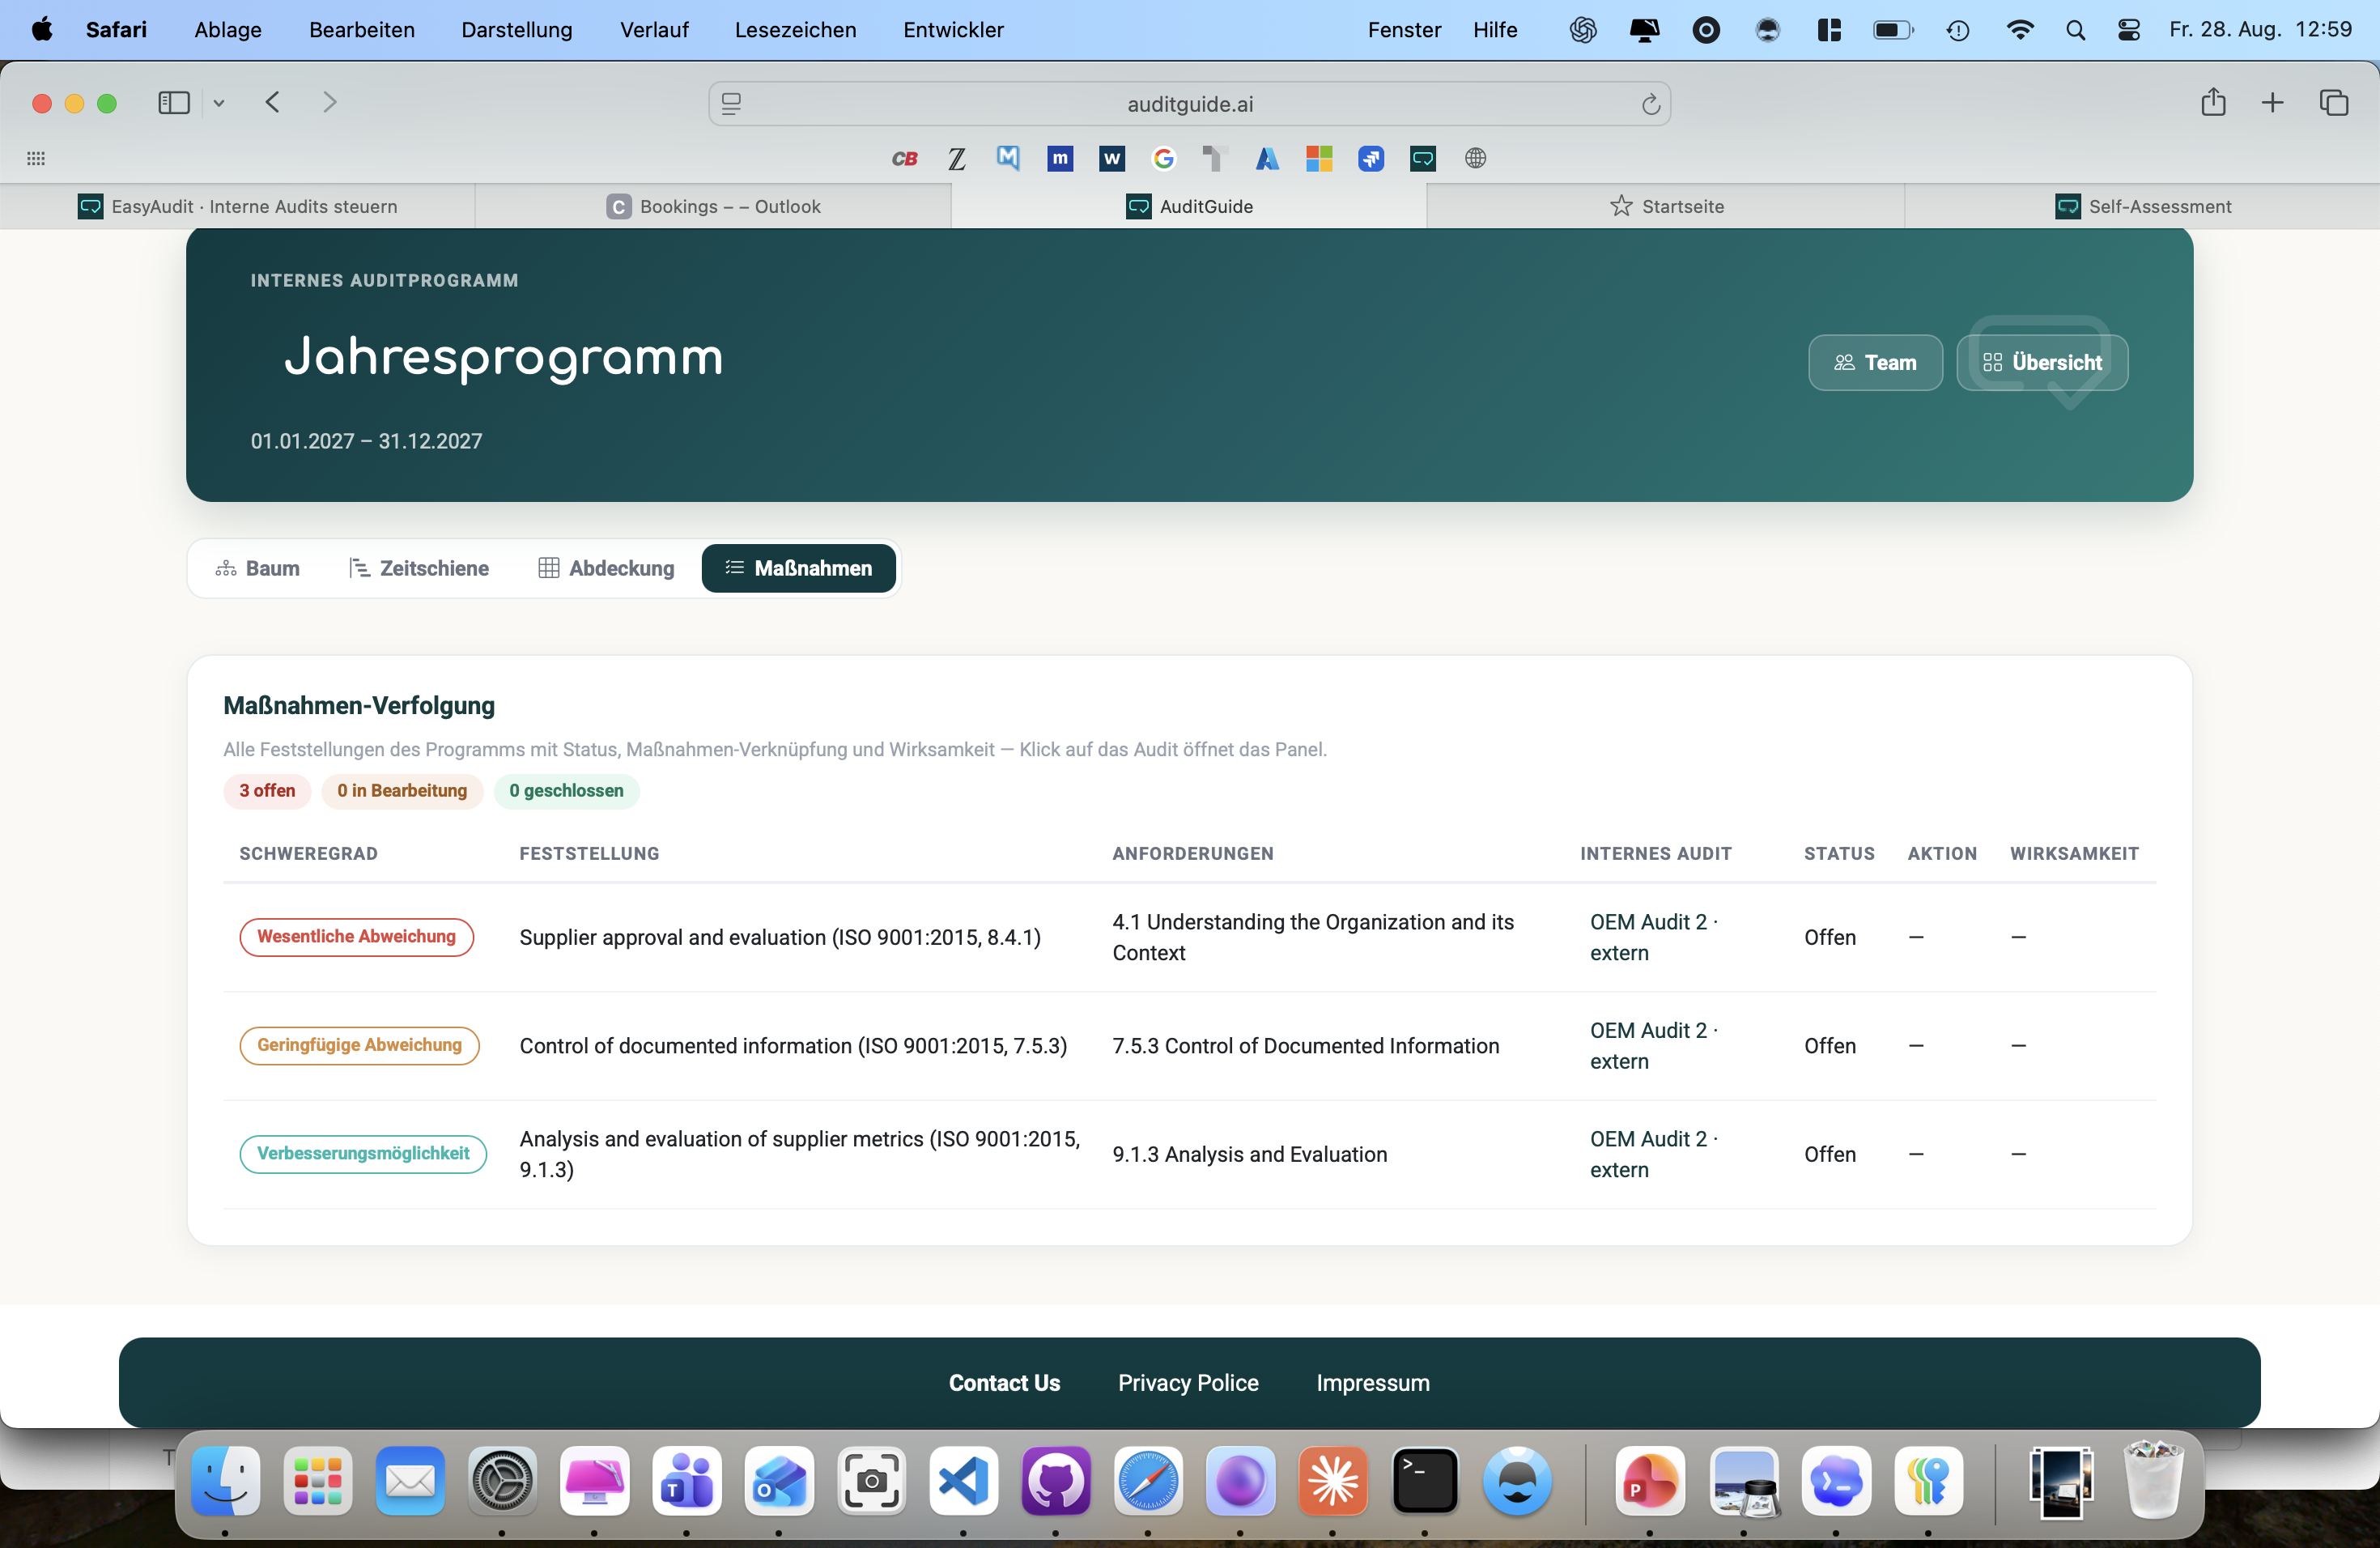The width and height of the screenshot is (2380, 1548).
Task: Click the '0 geschlossen' badge
Action: click(x=566, y=790)
